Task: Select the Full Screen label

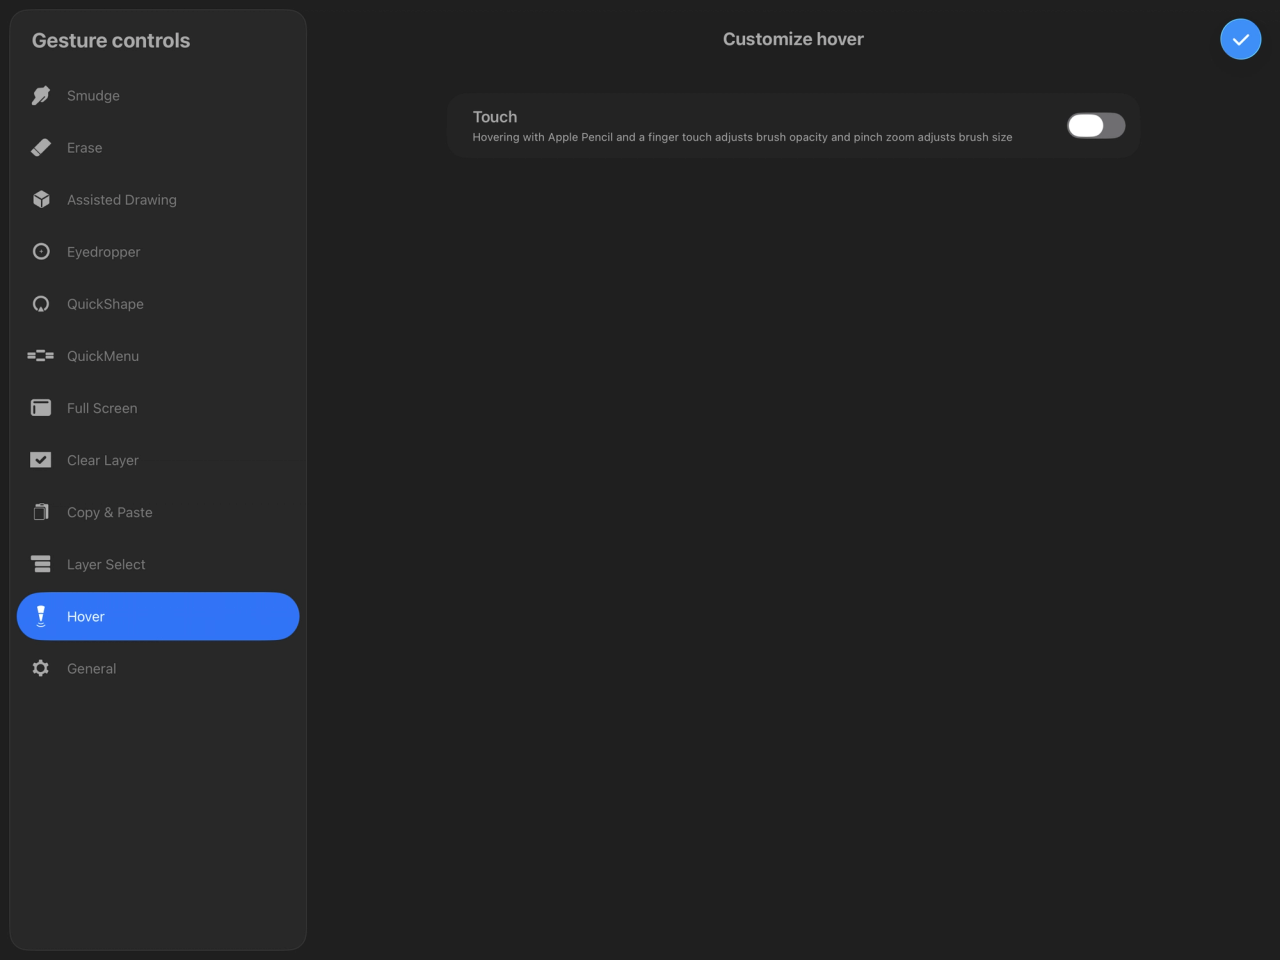Action: (x=102, y=408)
